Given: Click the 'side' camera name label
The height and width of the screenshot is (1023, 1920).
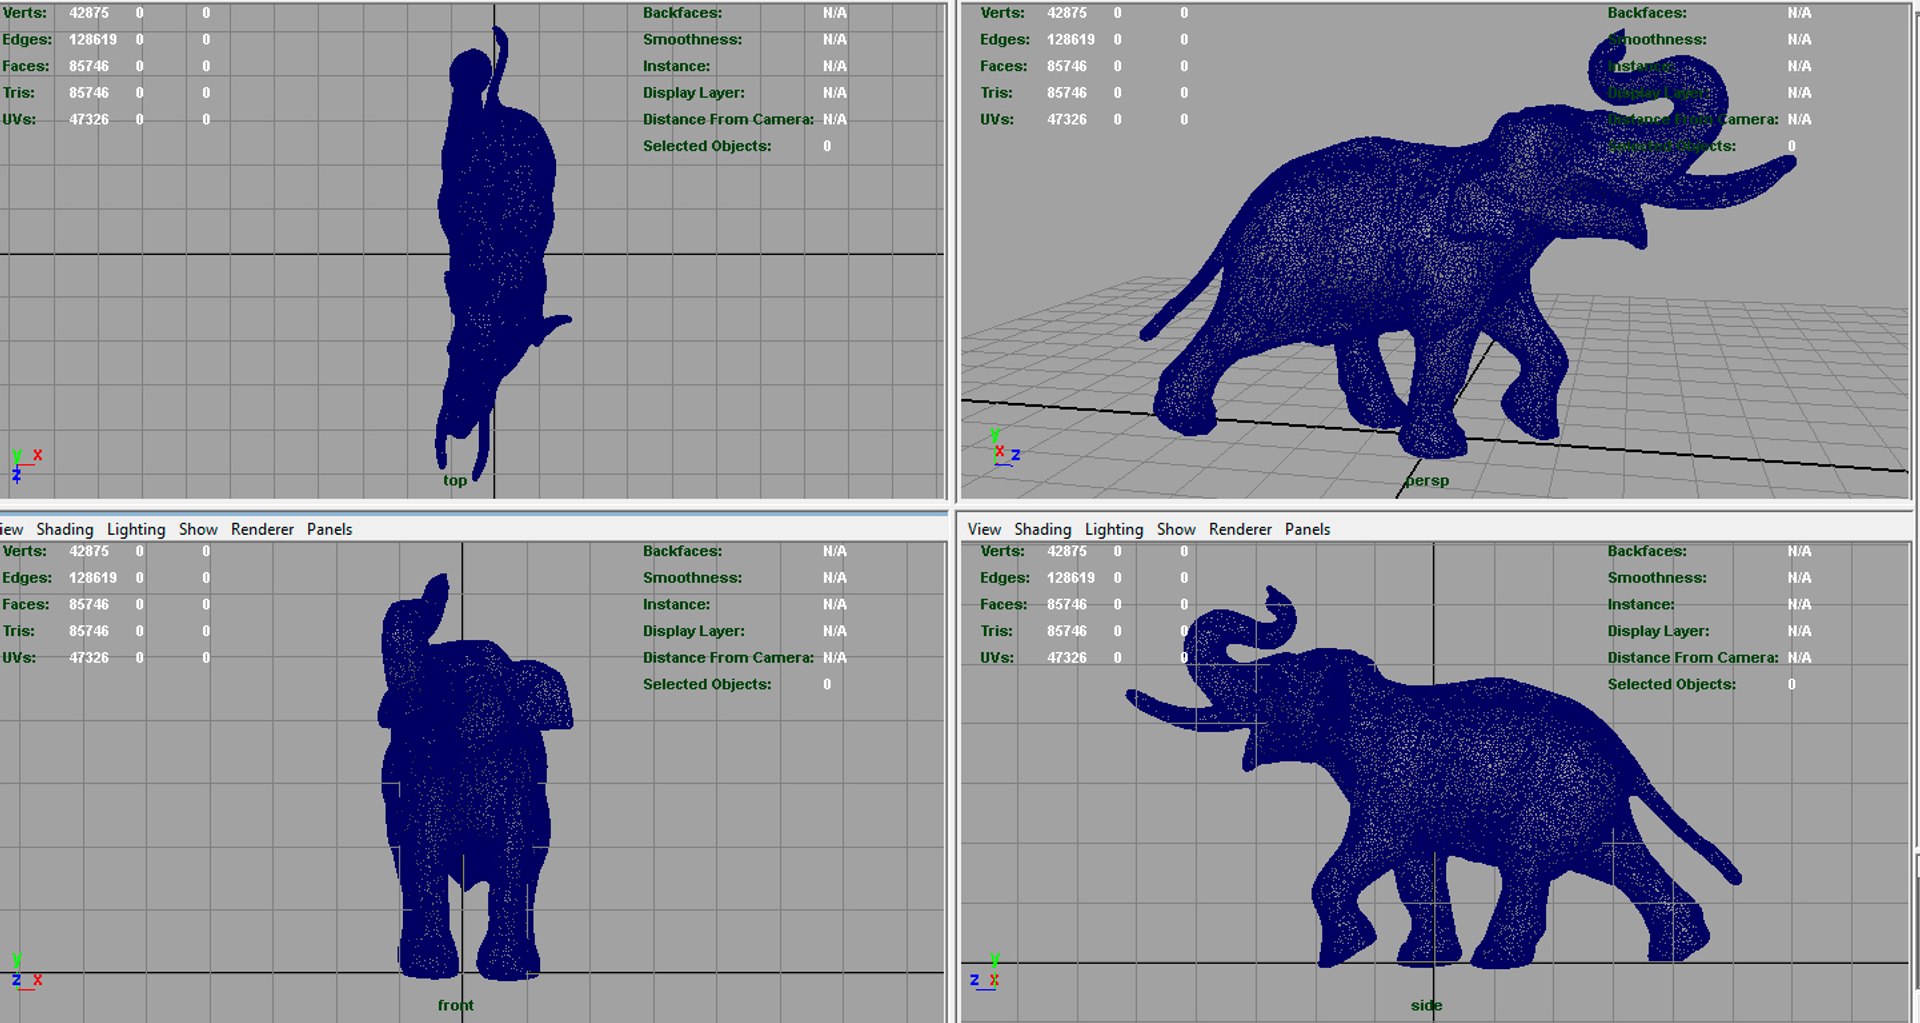Looking at the screenshot, I should coord(1426,1005).
